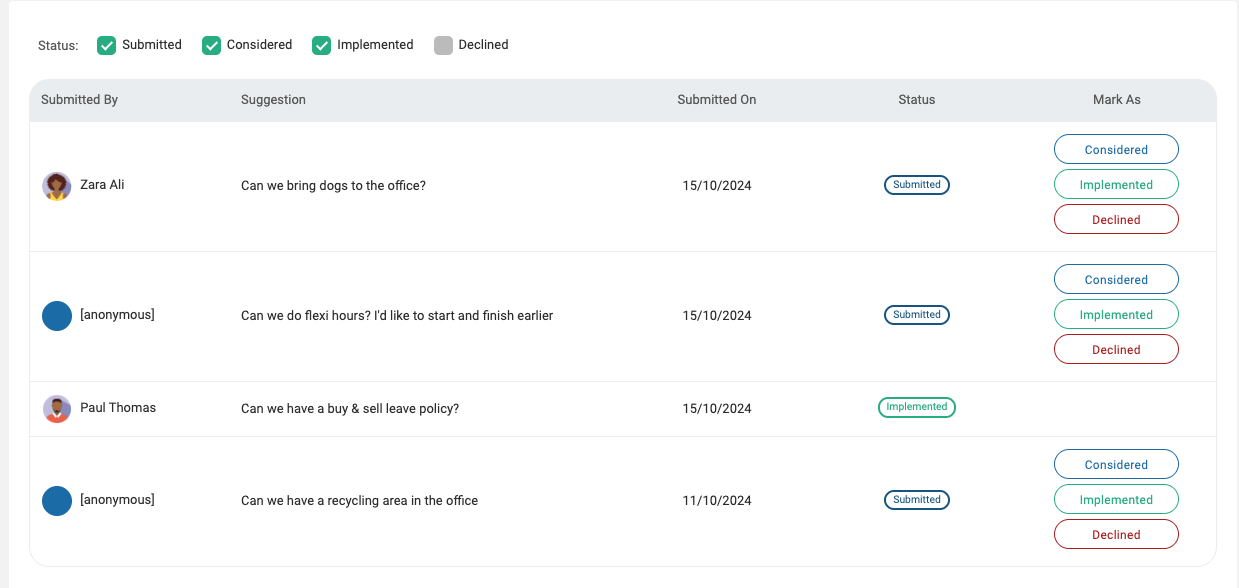This screenshot has width=1239, height=588.
Task: Click the Submitted By column header
Action: coord(79,100)
